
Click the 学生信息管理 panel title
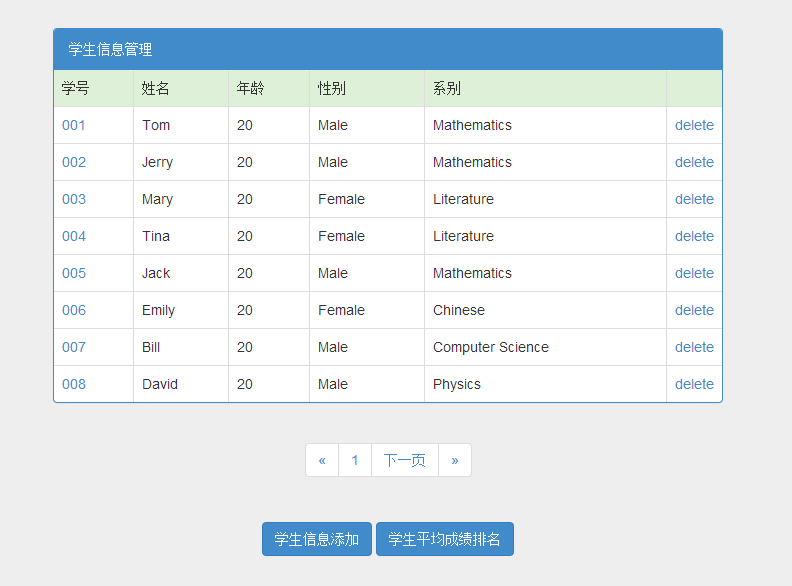[x=110, y=50]
